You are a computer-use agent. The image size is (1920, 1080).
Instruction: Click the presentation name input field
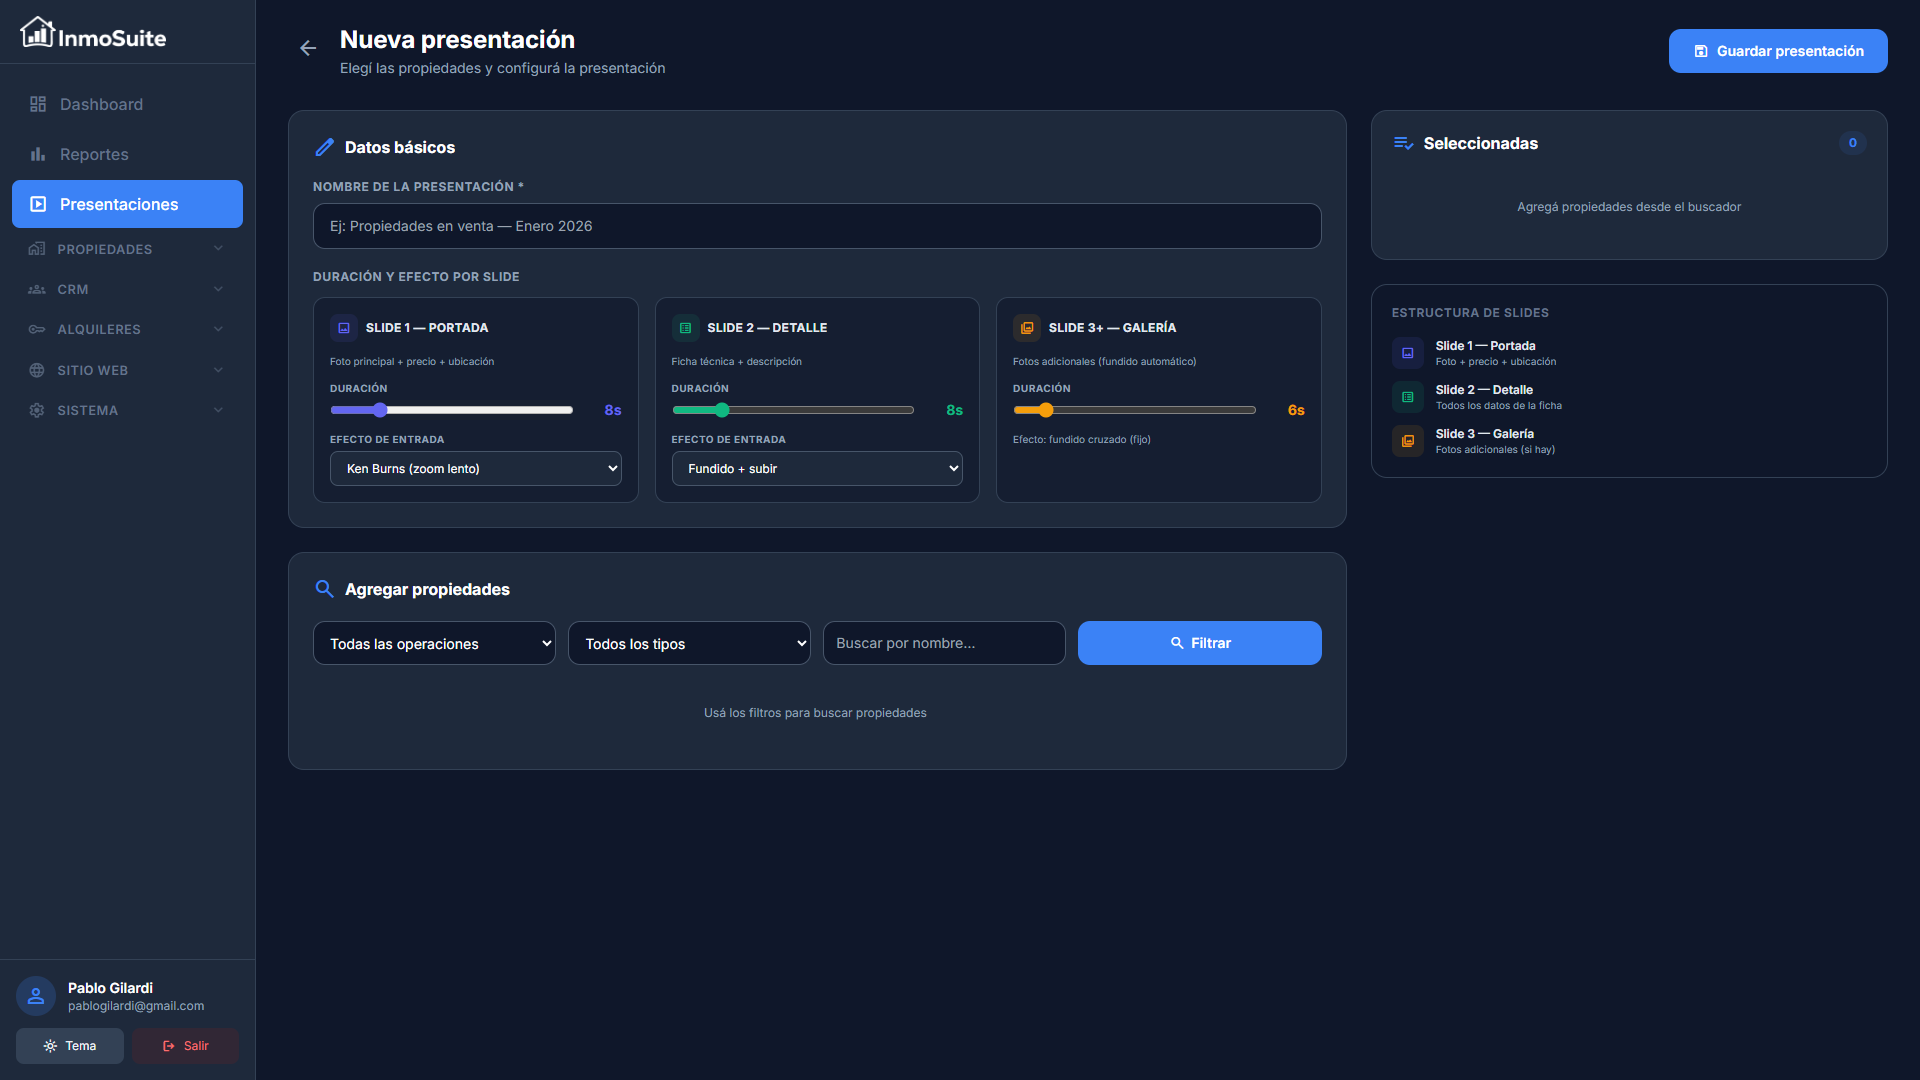tap(816, 226)
